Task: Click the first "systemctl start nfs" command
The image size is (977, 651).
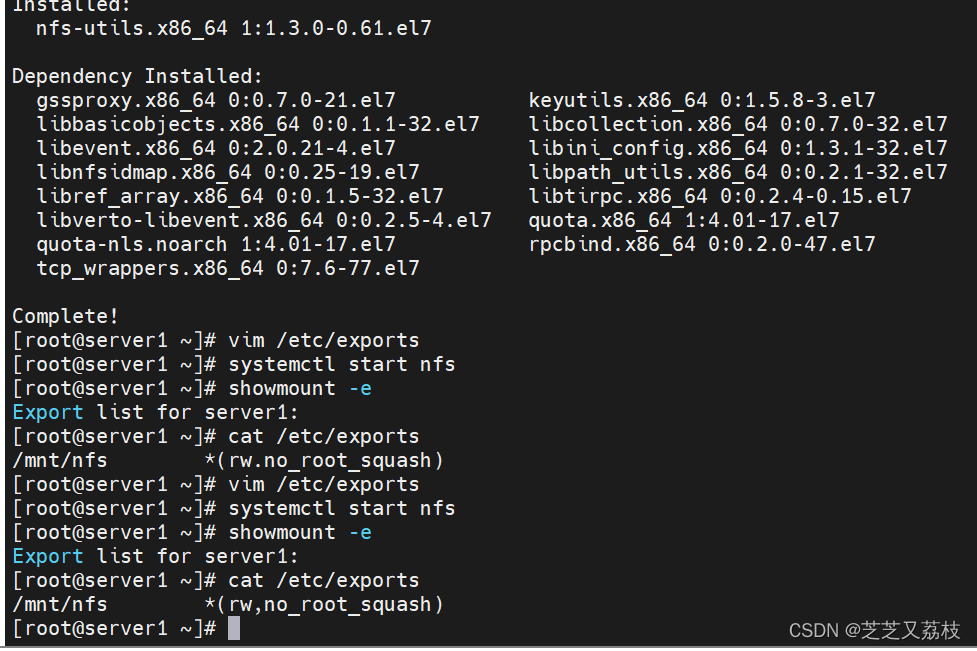Action: [x=342, y=364]
